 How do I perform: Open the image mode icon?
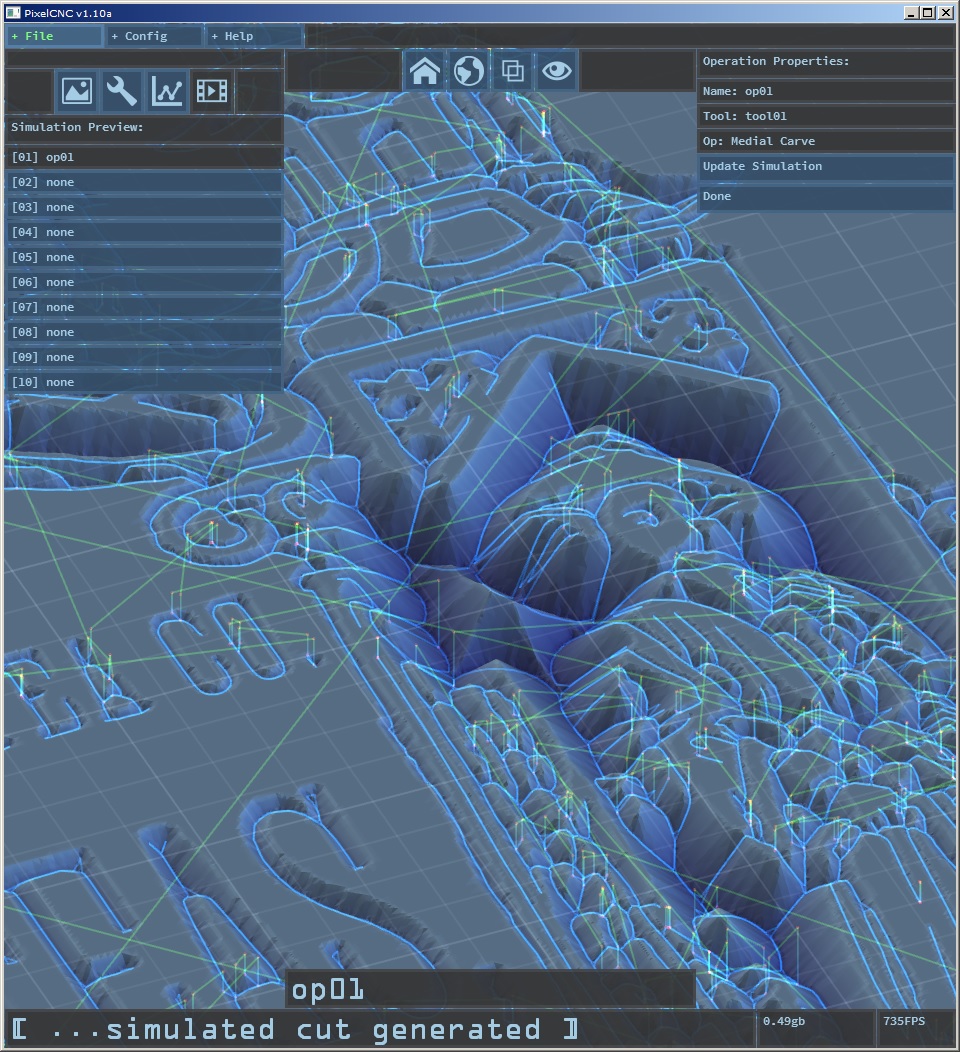[x=77, y=91]
